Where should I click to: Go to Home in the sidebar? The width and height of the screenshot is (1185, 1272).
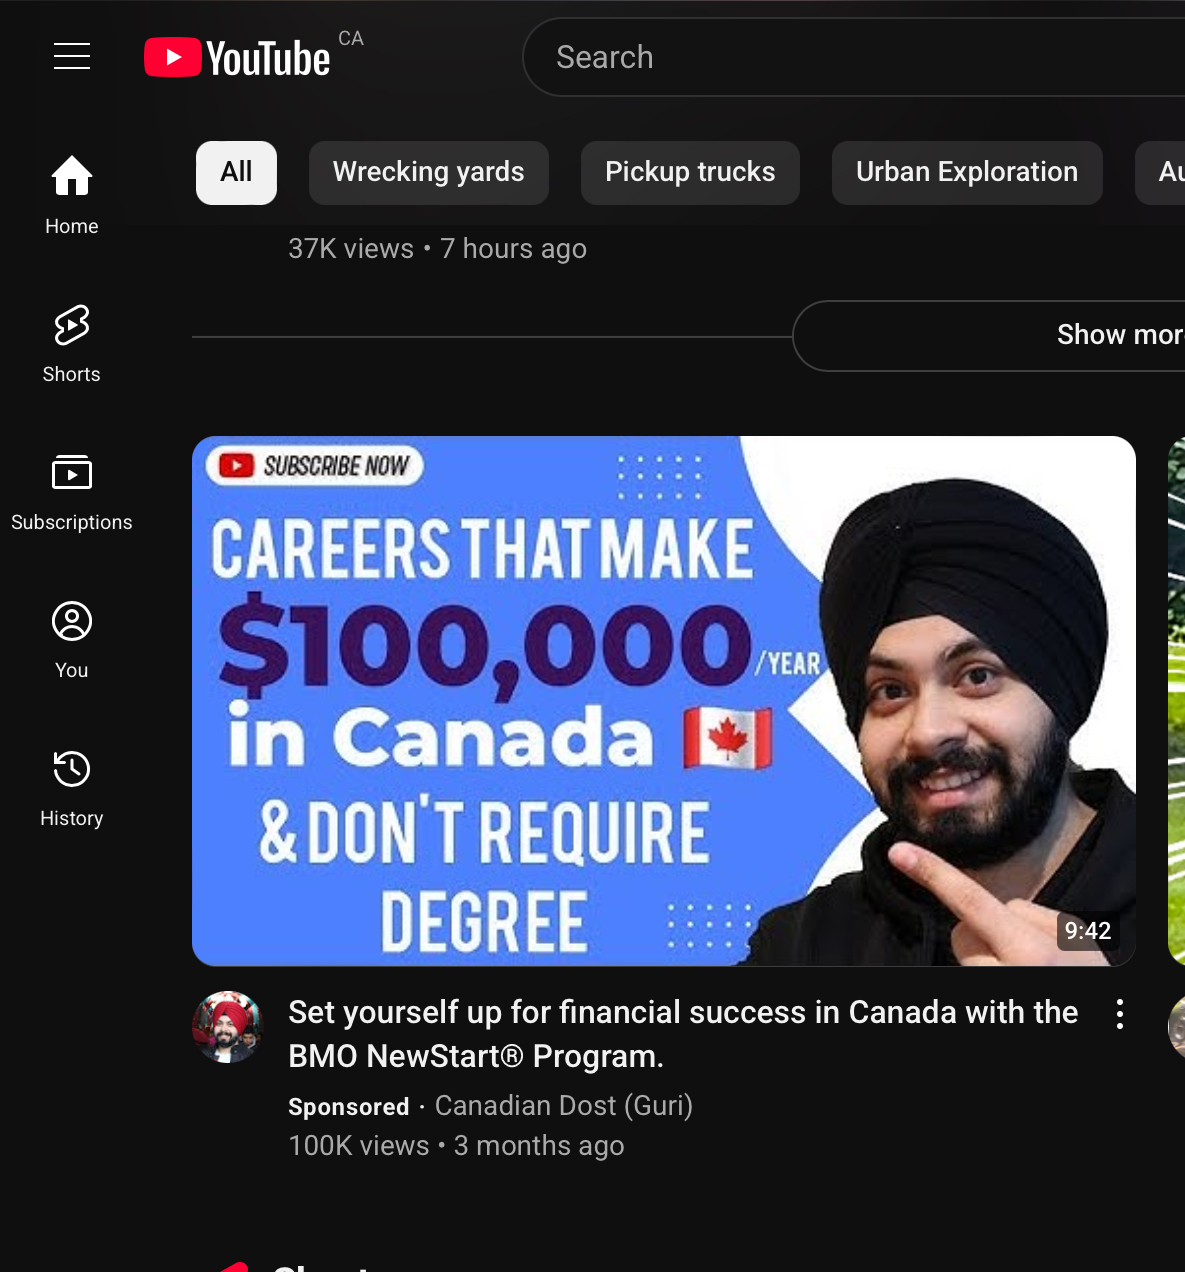click(x=72, y=196)
